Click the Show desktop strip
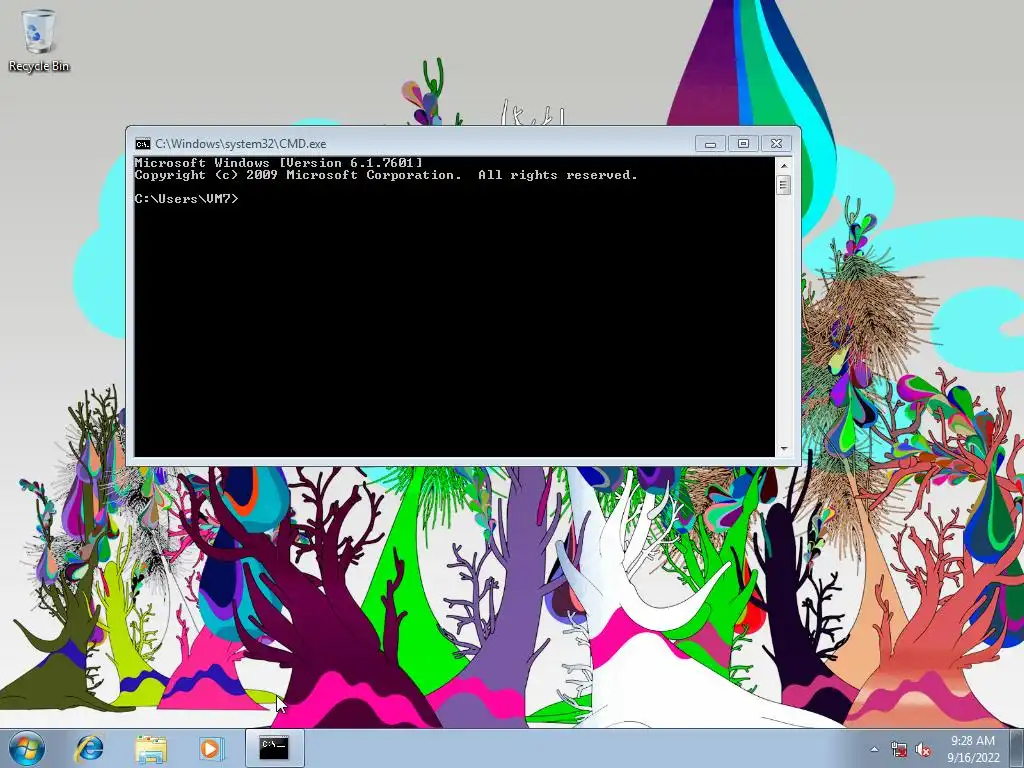Image resolution: width=1024 pixels, height=768 pixels. (x=1017, y=748)
